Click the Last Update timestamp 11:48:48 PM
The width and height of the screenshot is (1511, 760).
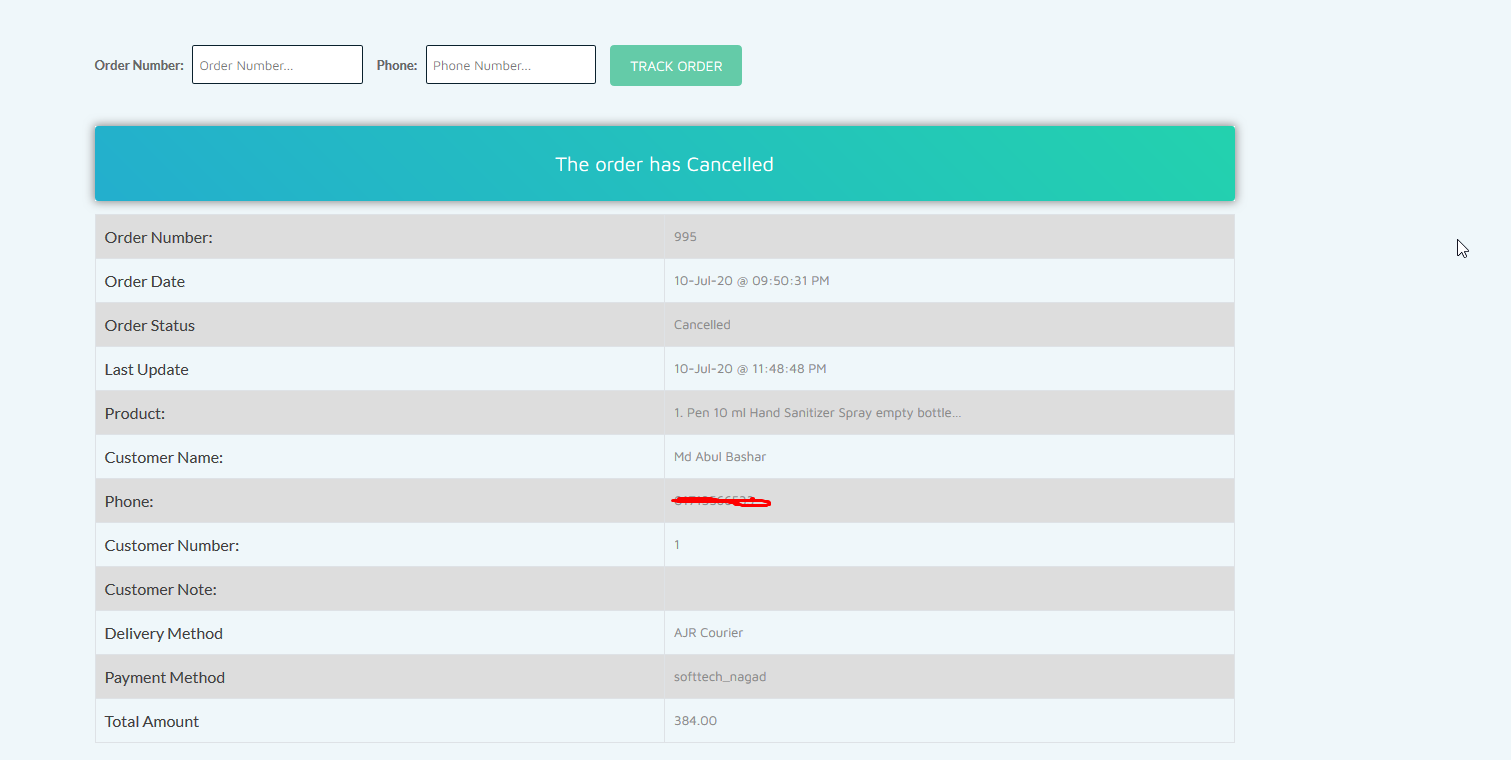point(750,369)
